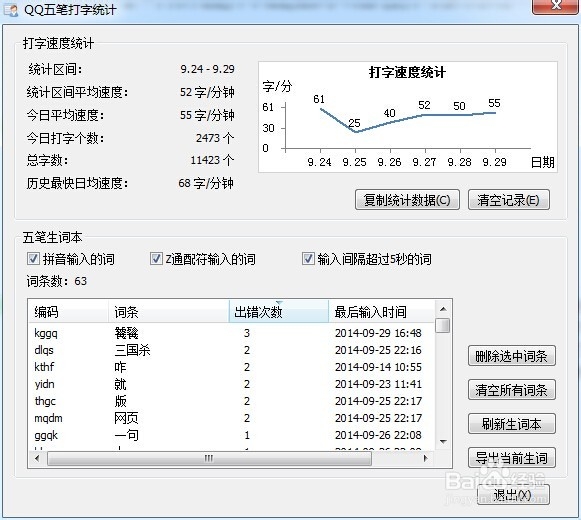581x520 pixels.
Task: Close the QQ五笔打字统计 window
Action: (x=555, y=6)
